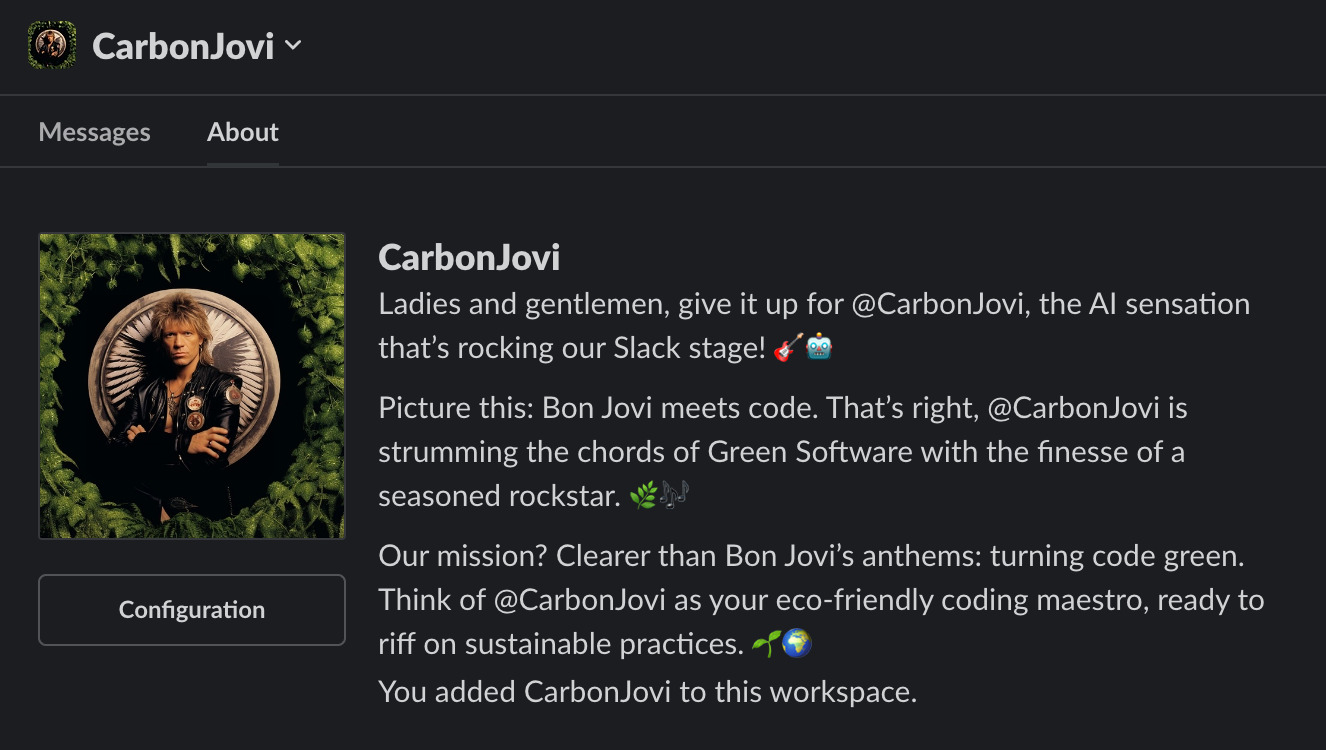Click the robot face emoji
The height and width of the screenshot is (750, 1326).
tap(819, 348)
